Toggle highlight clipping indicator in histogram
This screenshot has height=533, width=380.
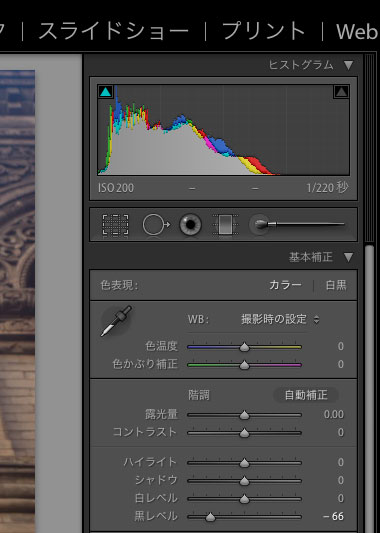[x=341, y=91]
